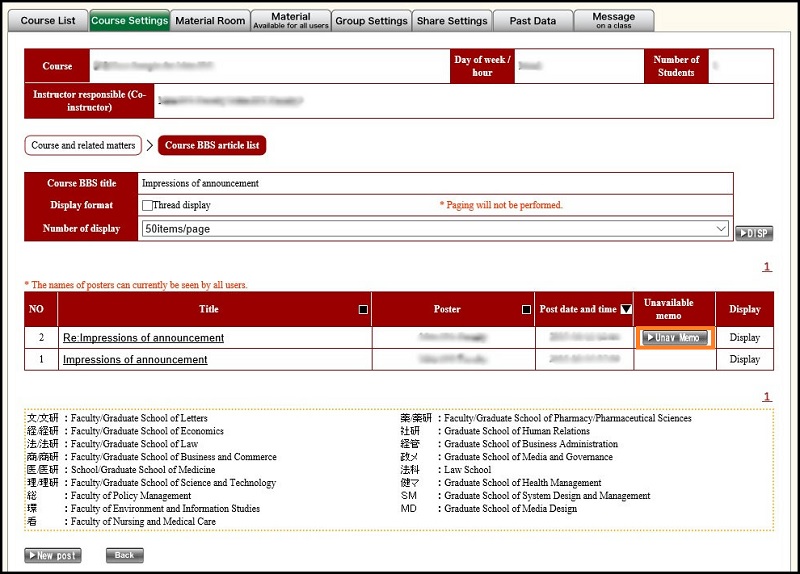Open the original Impressions of announcement post
The width and height of the screenshot is (800, 574).
pos(135,360)
